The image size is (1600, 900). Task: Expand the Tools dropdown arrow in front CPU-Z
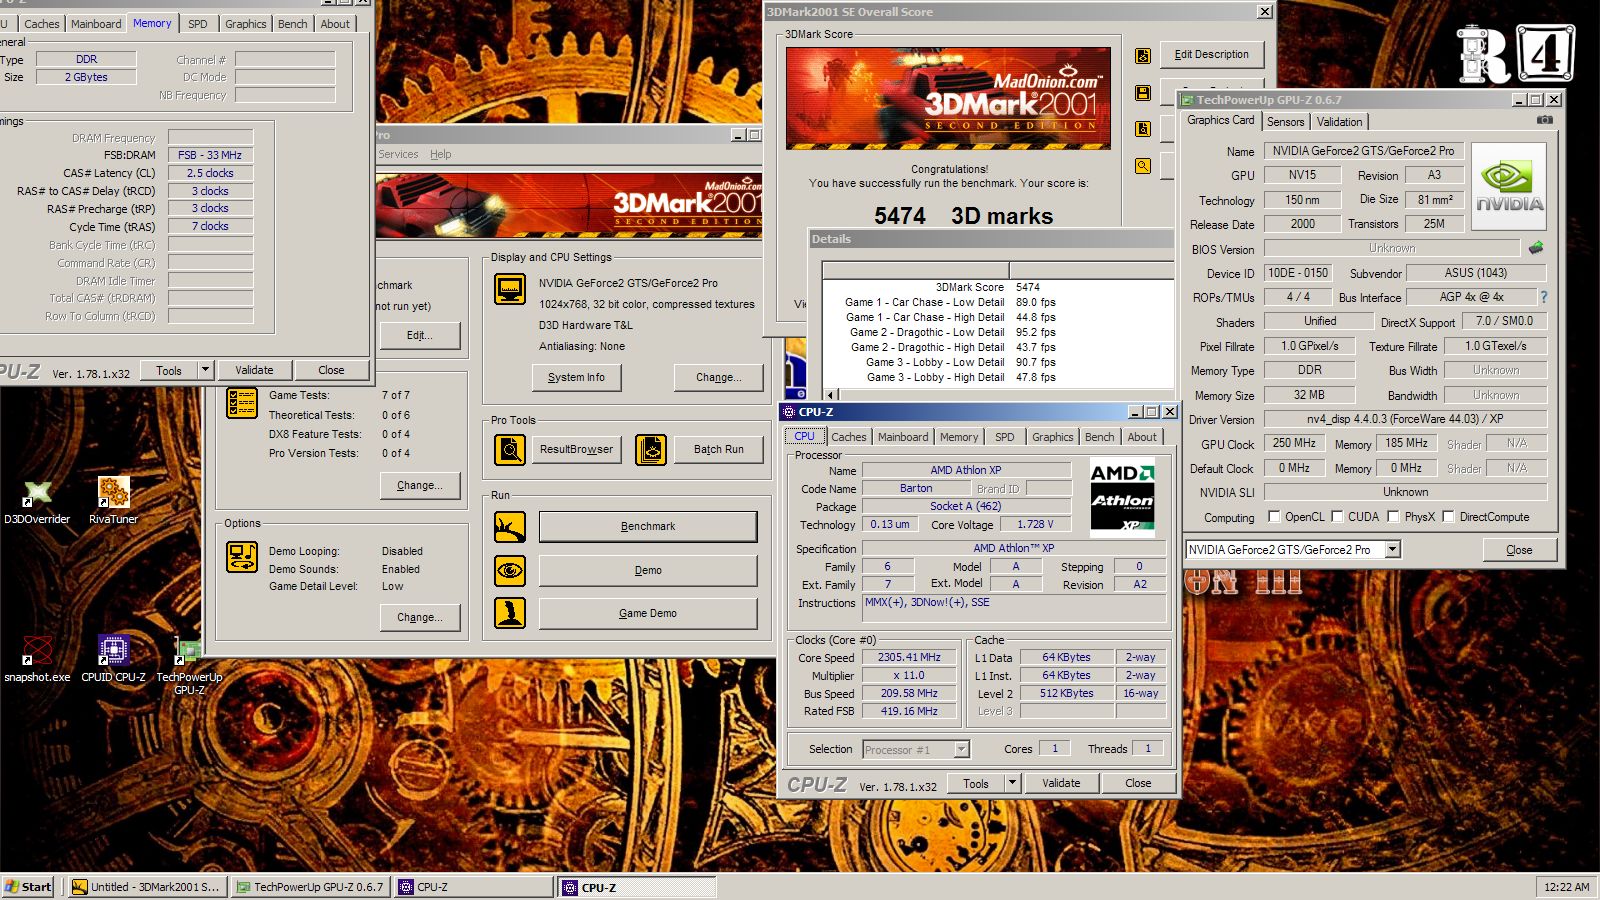point(1012,783)
